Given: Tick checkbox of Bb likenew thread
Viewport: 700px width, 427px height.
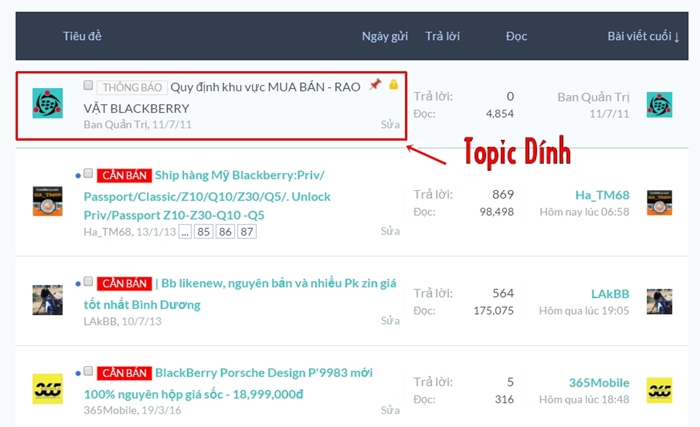Looking at the screenshot, I should pyautogui.click(x=88, y=281).
